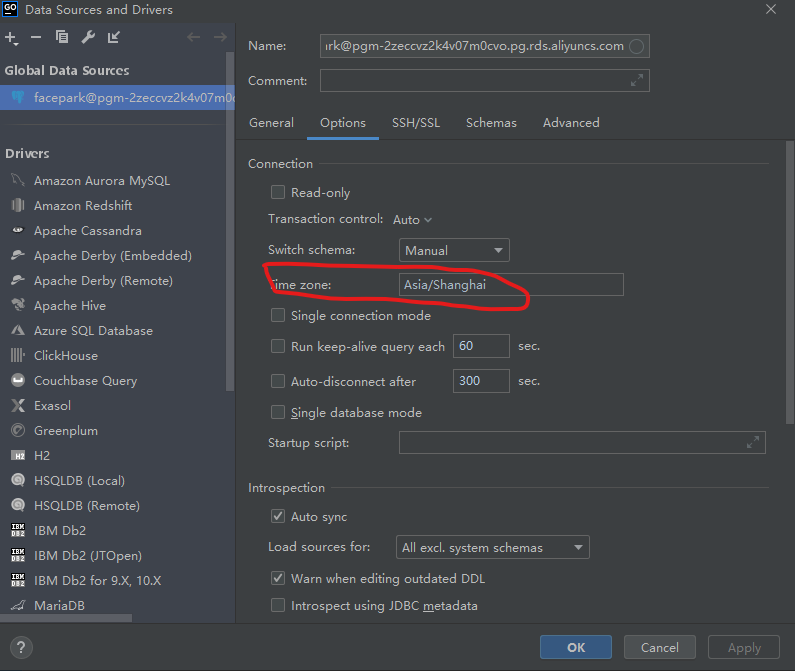Click the wrench settings icon in toolbar
The image size is (795, 671).
point(88,37)
